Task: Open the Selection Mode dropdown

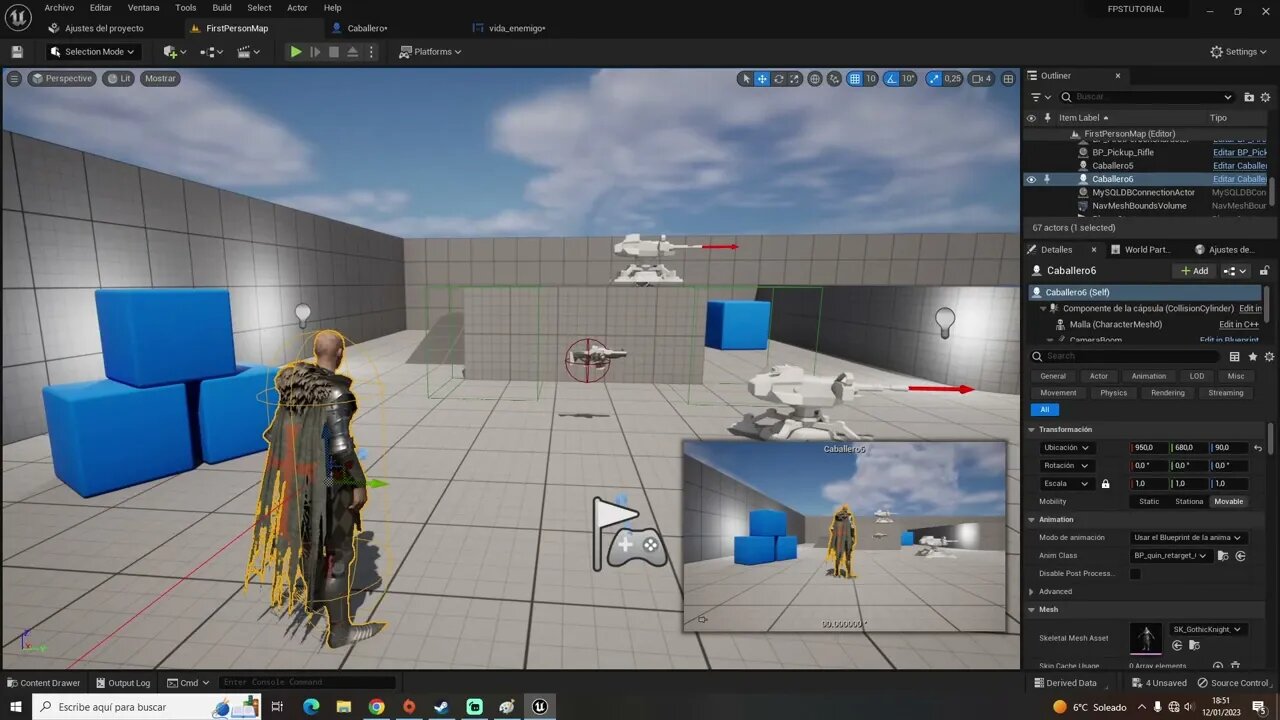Action: pos(94,52)
